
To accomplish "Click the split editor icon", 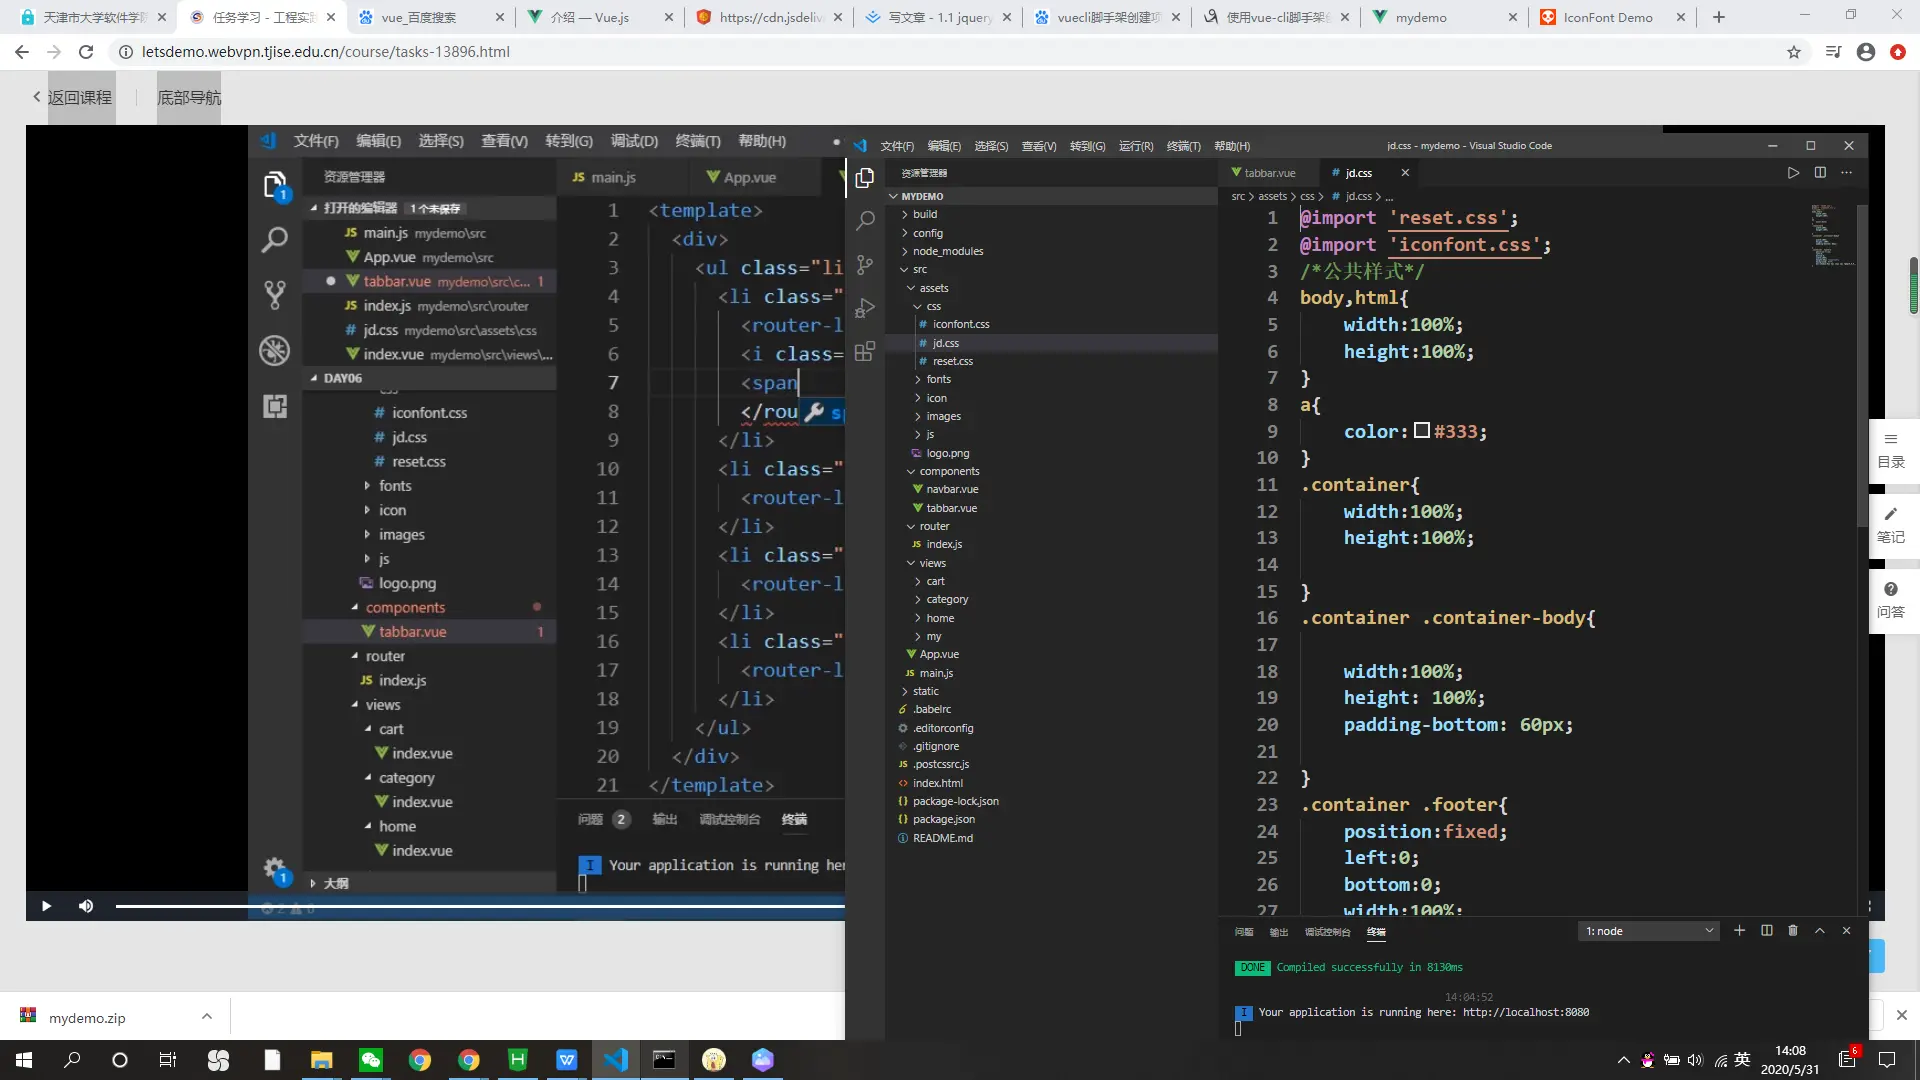I will point(1820,173).
